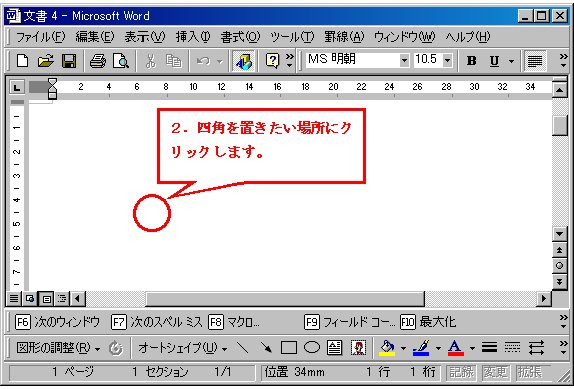Open a file with the Open folder icon
This screenshot has width=574, height=389.
click(46, 61)
